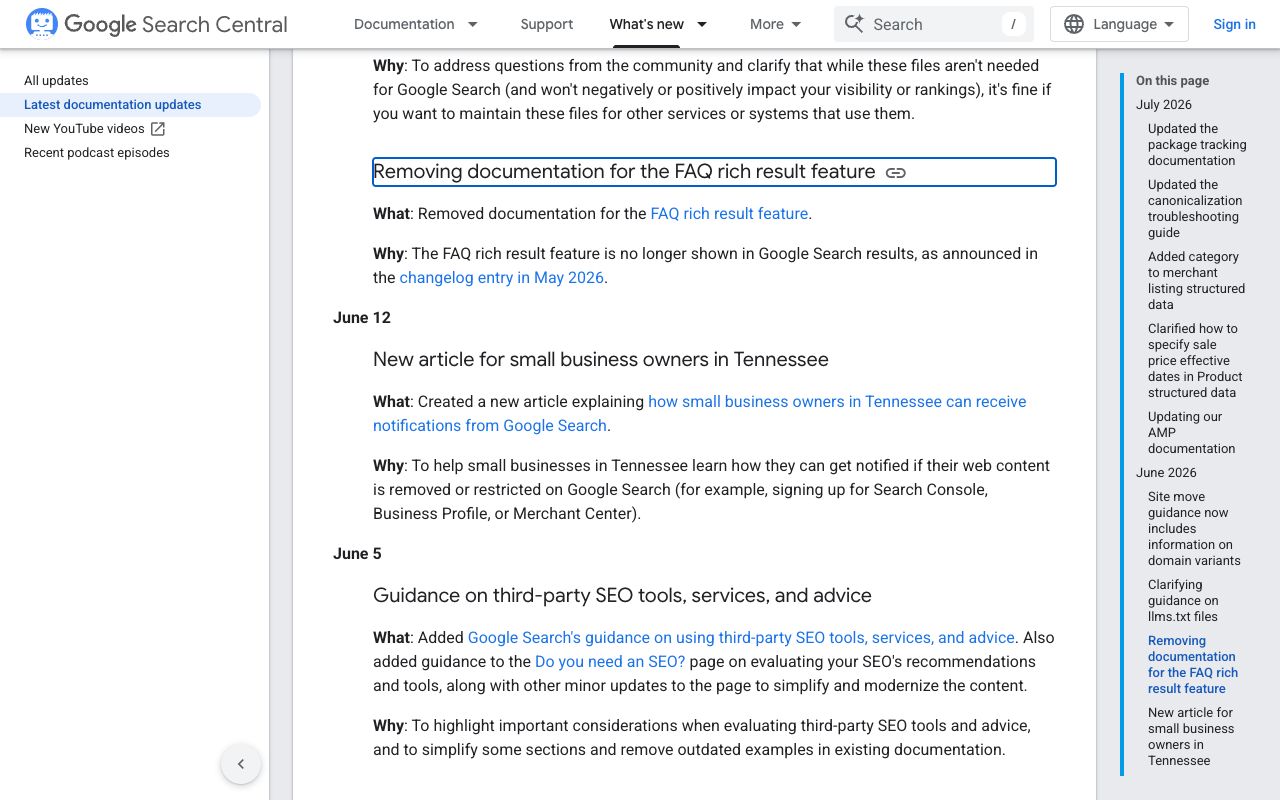Copy link icon beside FAQ rich result heading
Screen dimensions: 1280x800
pyautogui.click(x=896, y=172)
